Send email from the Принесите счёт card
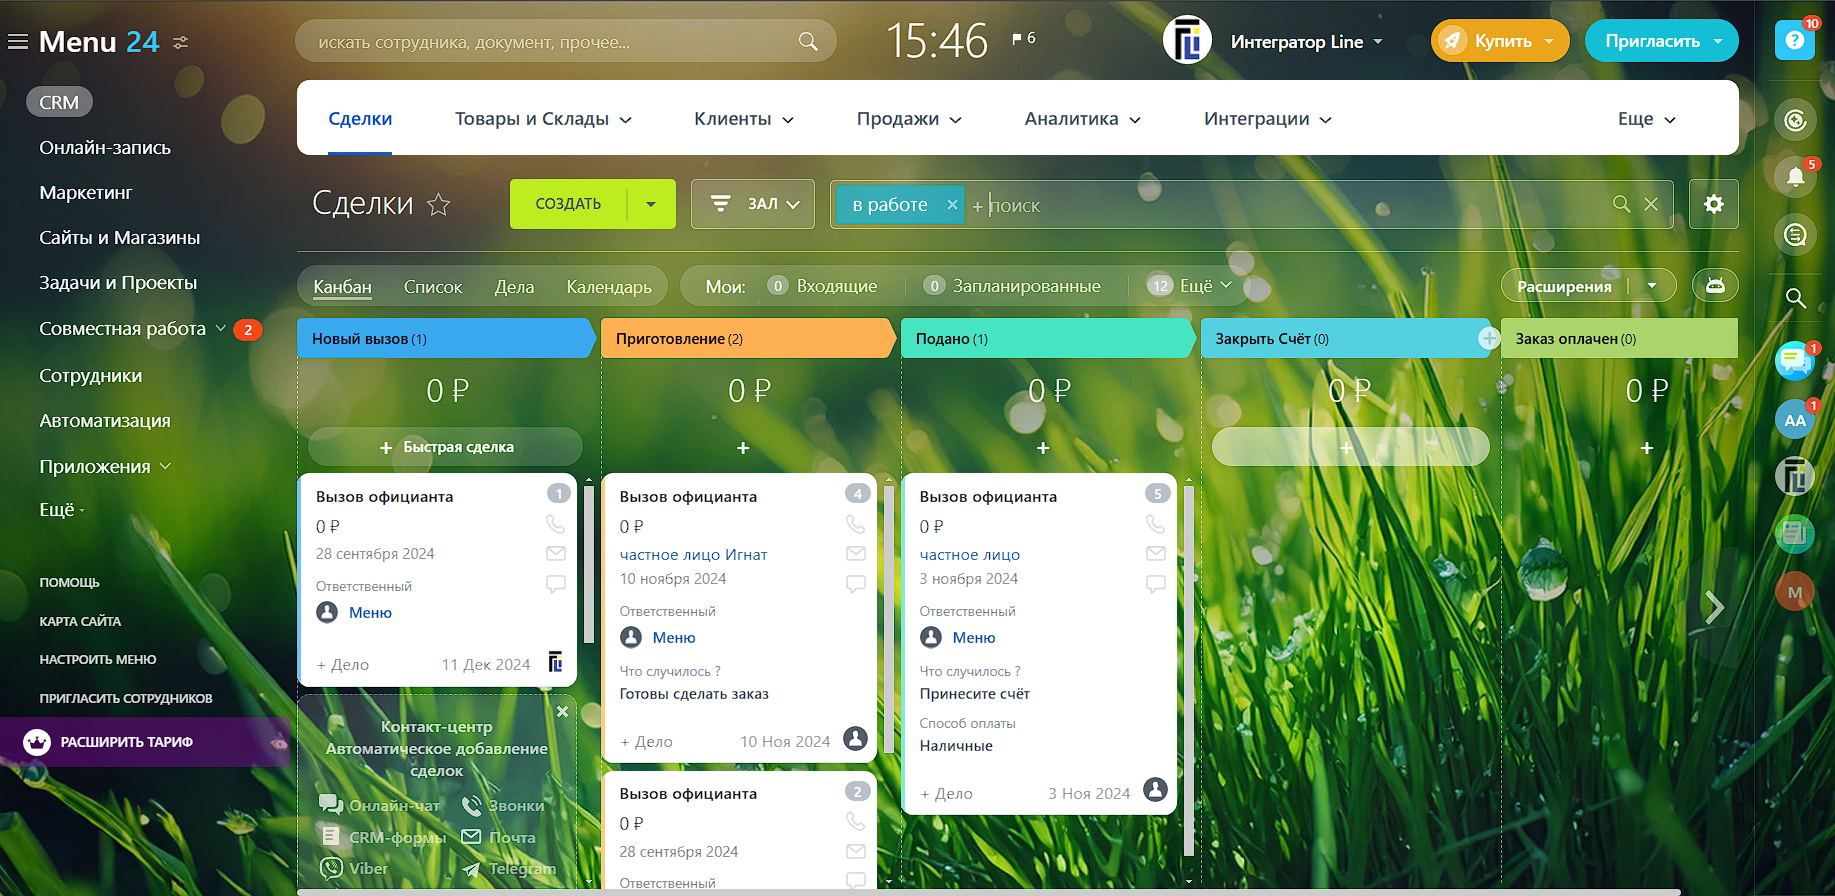This screenshot has height=896, width=1835. (1155, 554)
